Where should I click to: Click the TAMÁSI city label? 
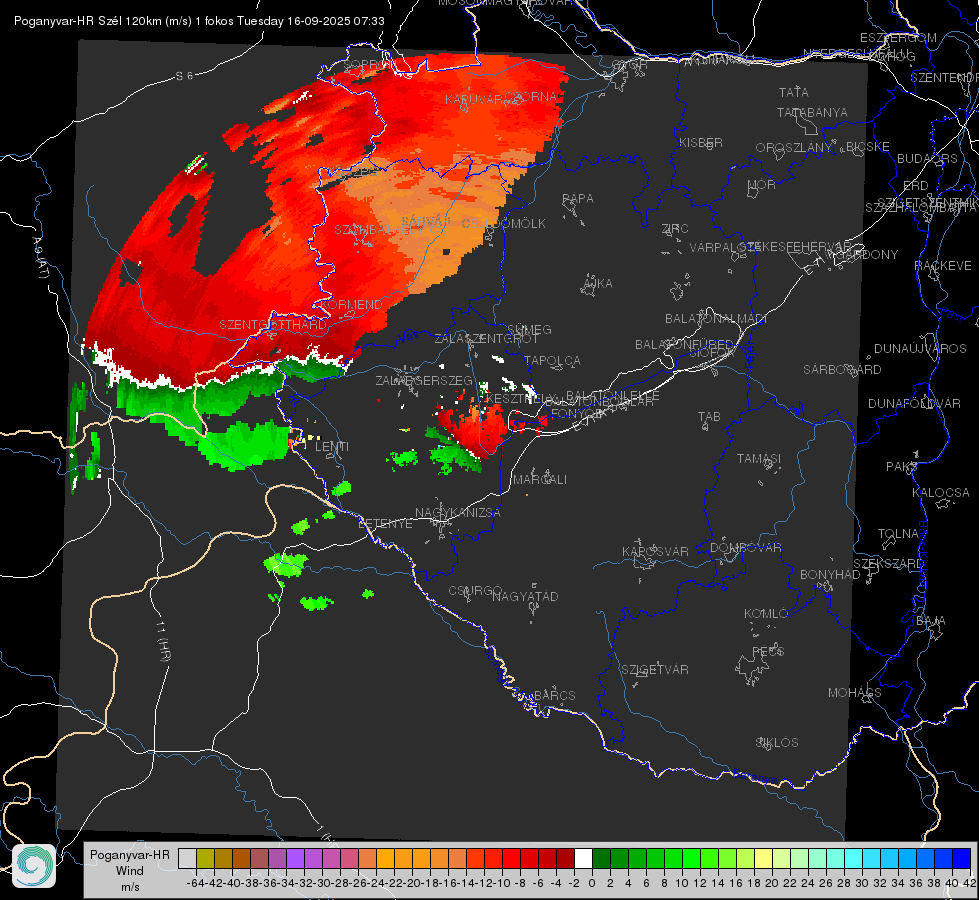click(759, 458)
